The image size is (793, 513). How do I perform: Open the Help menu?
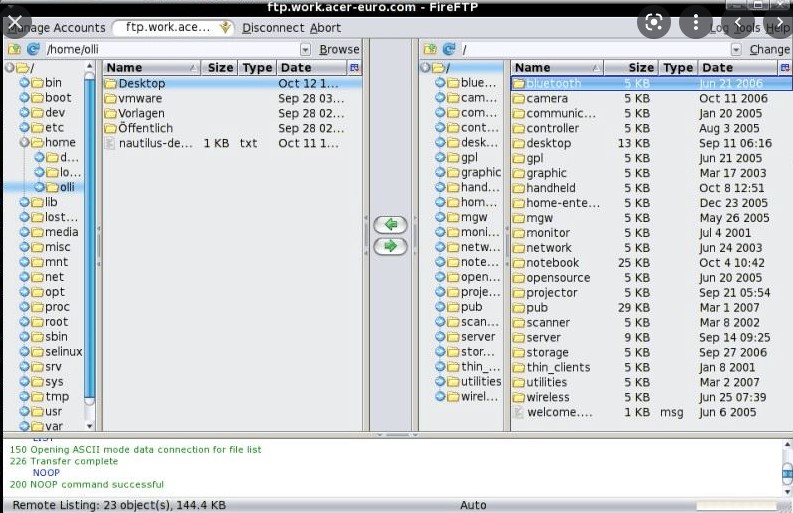pyautogui.click(x=777, y=28)
